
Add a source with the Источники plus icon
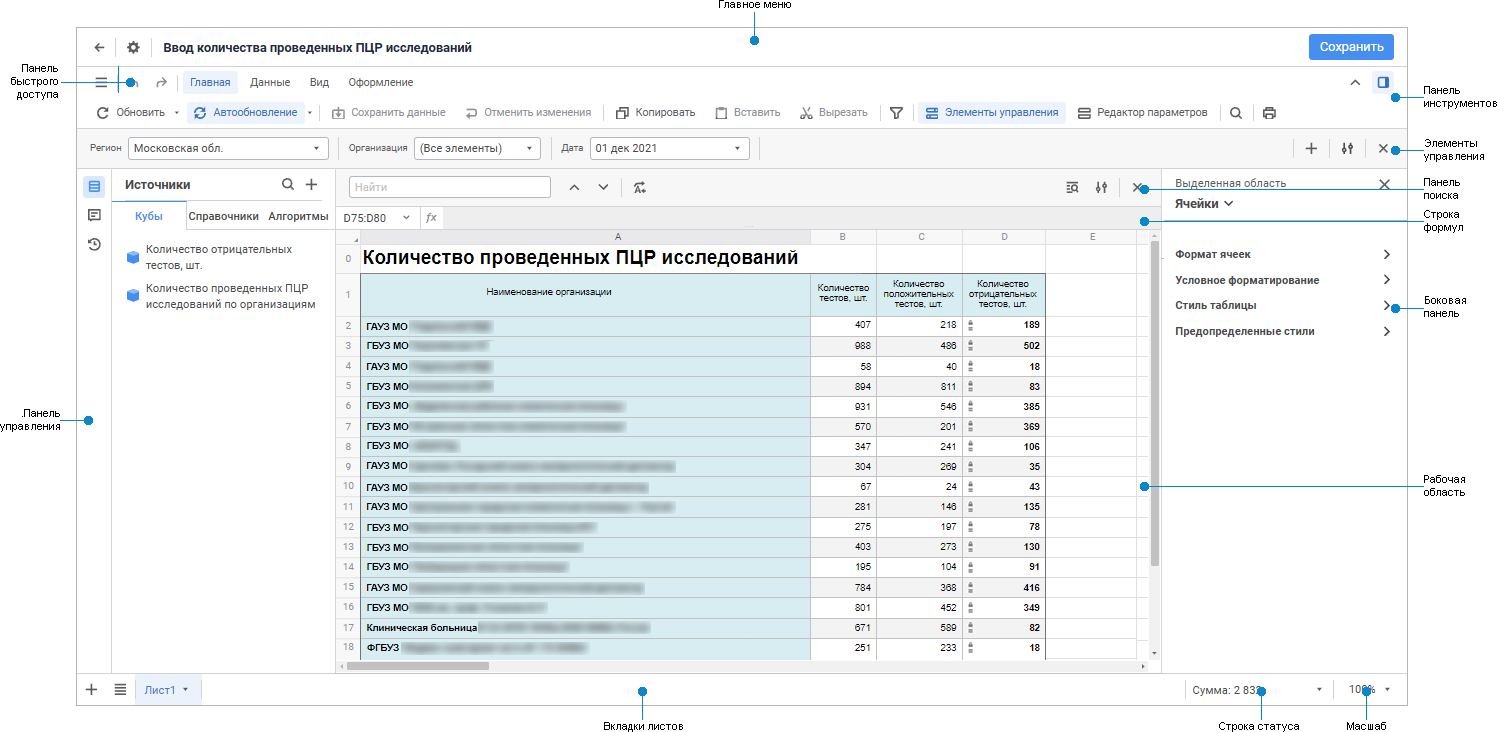click(x=311, y=184)
